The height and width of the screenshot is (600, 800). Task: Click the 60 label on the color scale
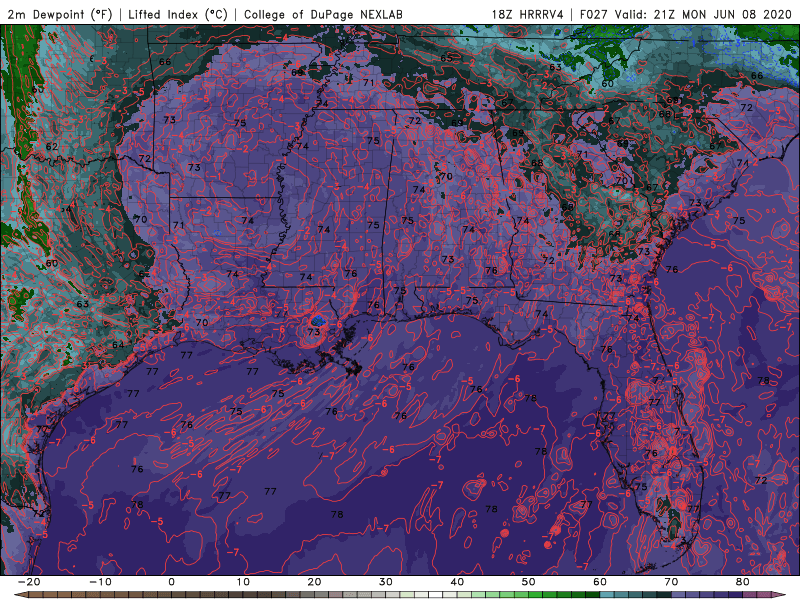[x=600, y=582]
